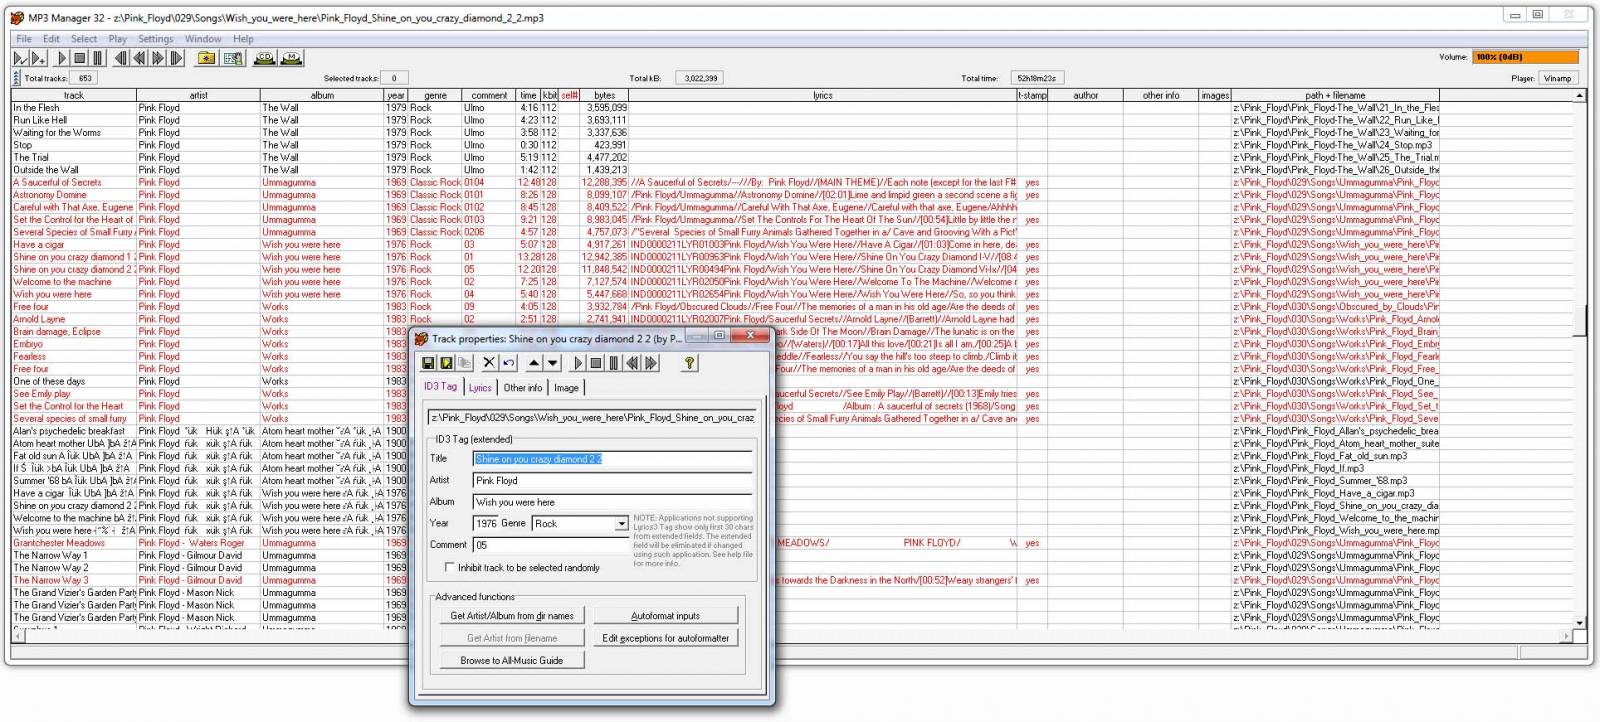Click the enqueue/add-to-play icon with plus
The image size is (1600, 722).
(x=38, y=58)
